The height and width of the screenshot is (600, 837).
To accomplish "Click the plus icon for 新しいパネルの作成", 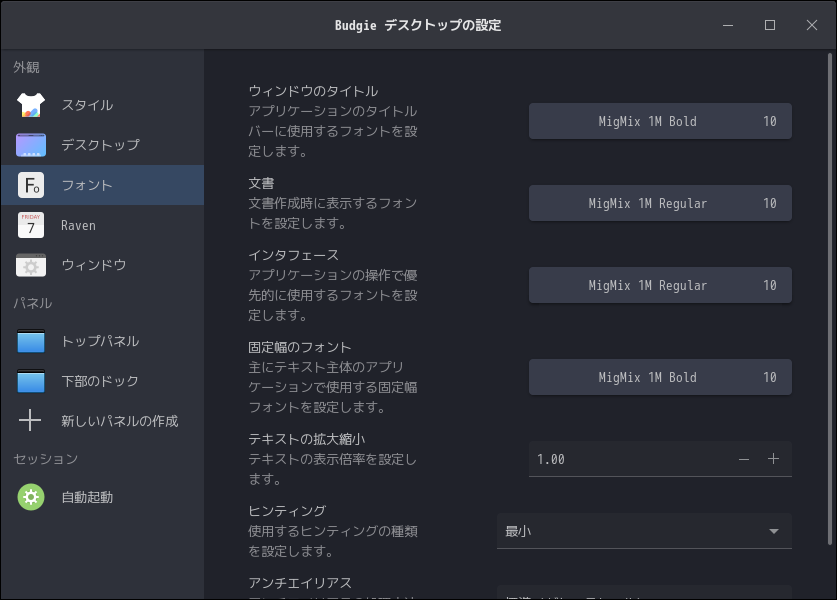I will coord(31,421).
